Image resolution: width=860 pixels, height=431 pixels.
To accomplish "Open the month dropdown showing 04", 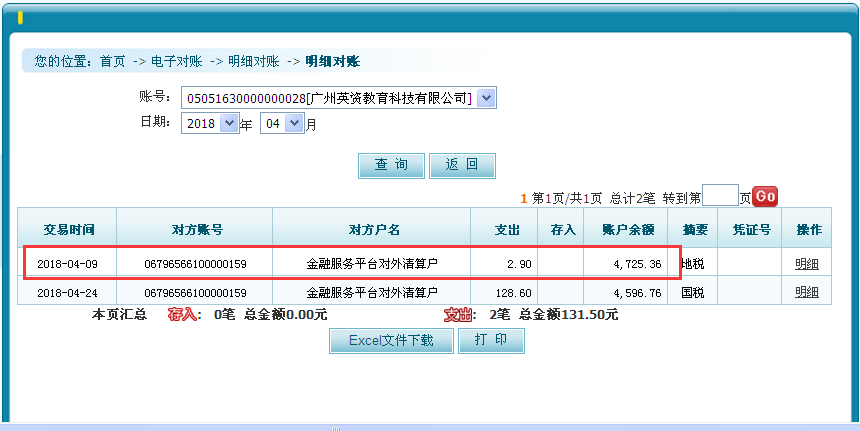I will pos(294,124).
